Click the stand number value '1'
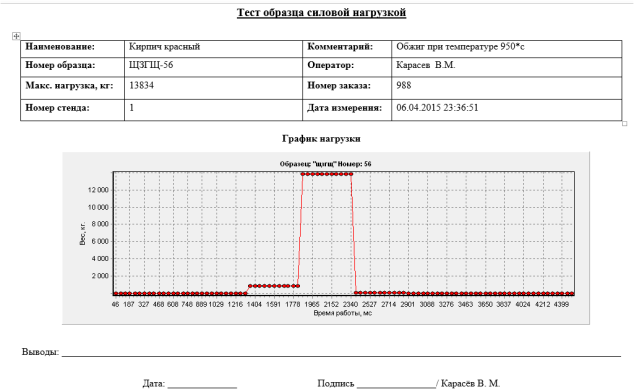The image size is (634, 392). tap(131, 108)
